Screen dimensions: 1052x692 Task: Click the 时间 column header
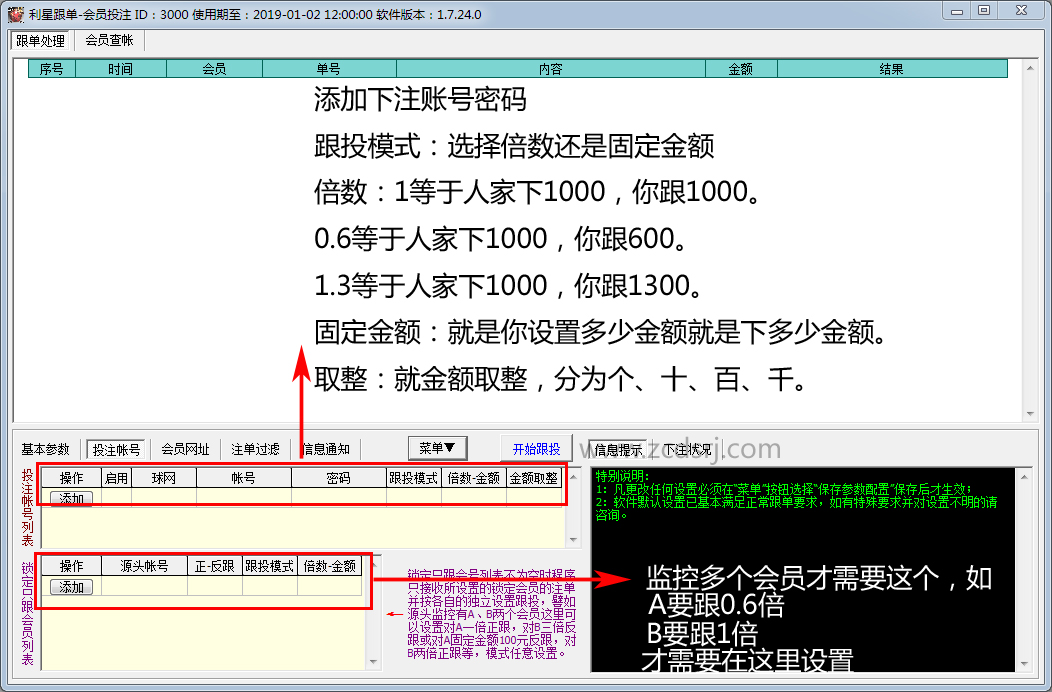(120, 69)
